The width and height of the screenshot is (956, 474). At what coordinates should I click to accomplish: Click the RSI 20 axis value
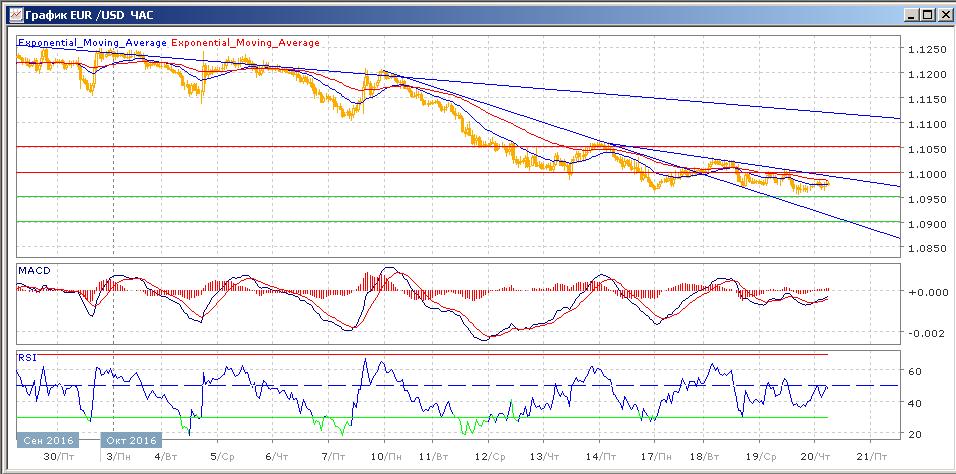pyautogui.click(x=915, y=434)
